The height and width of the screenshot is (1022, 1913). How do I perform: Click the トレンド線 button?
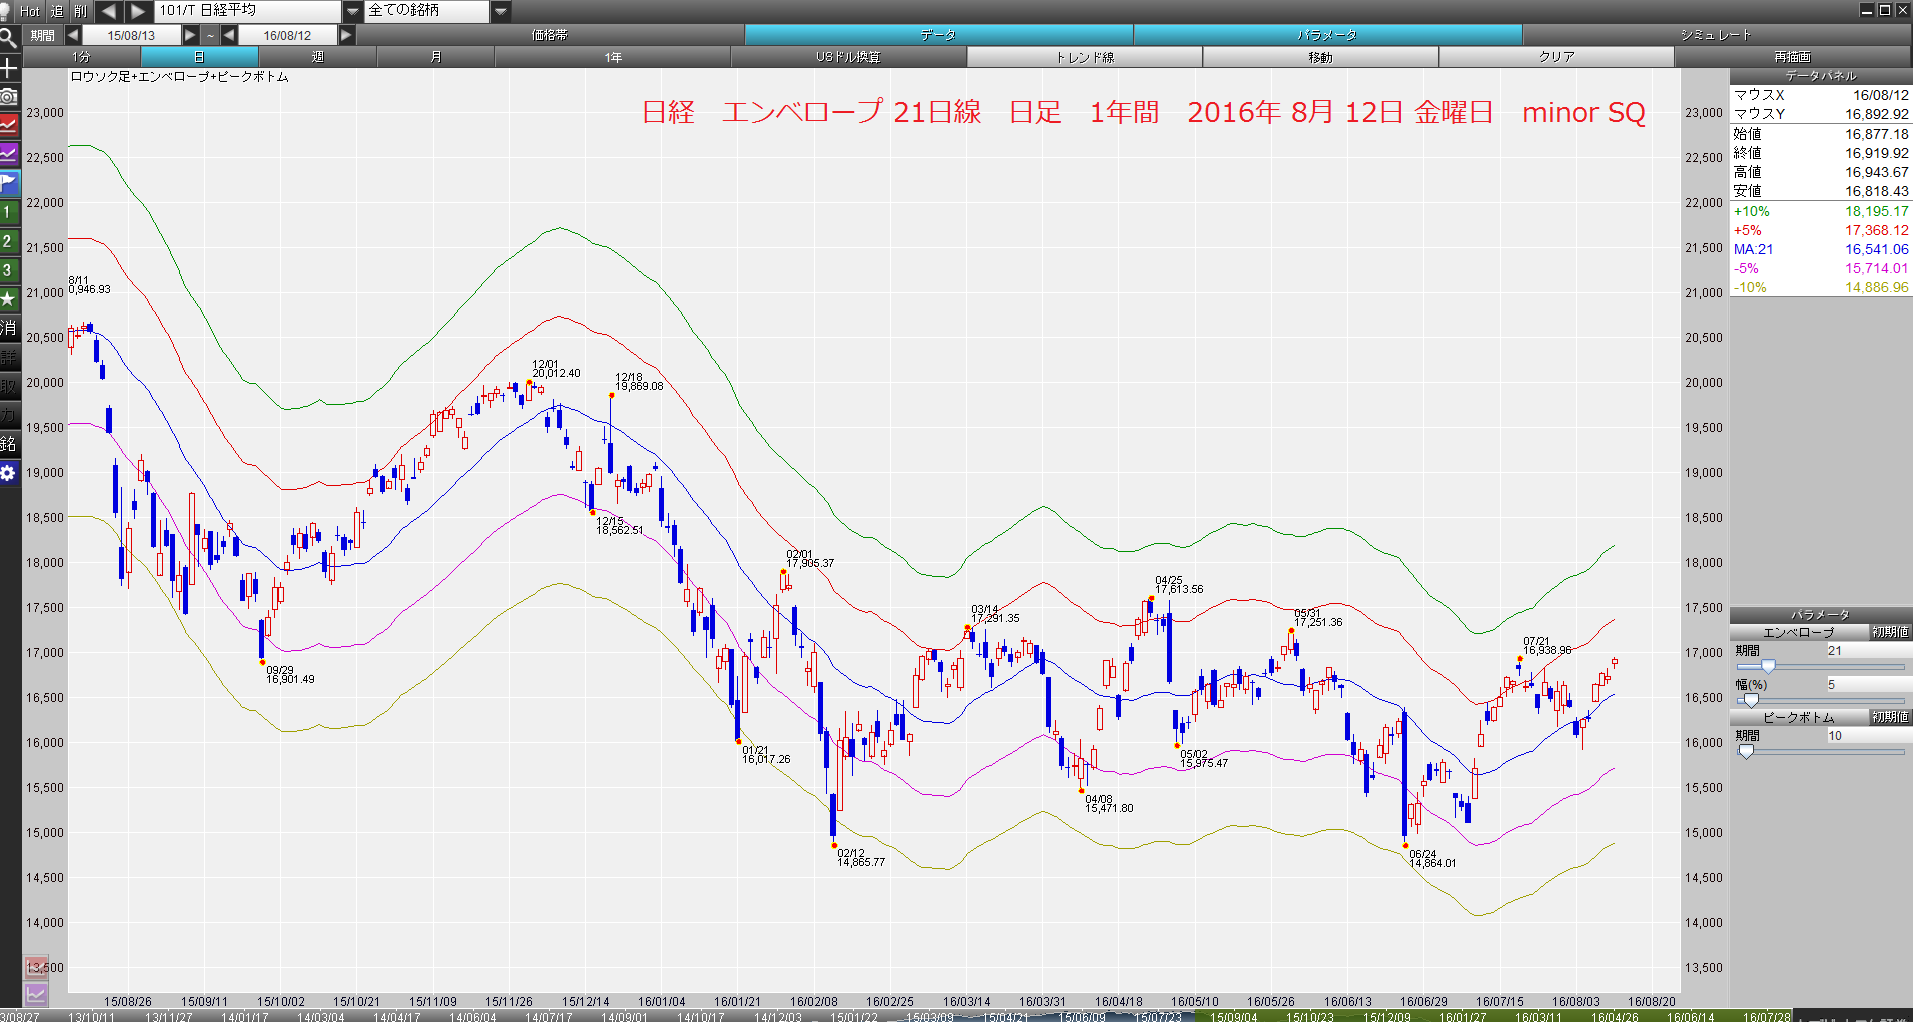[1085, 57]
